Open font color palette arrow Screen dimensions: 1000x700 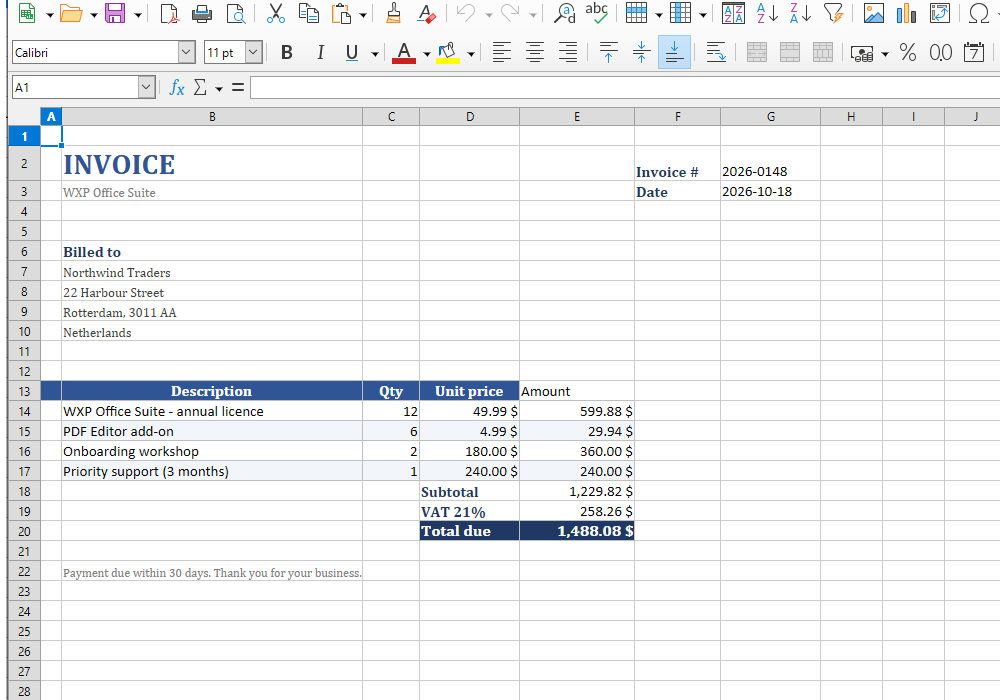click(x=427, y=54)
